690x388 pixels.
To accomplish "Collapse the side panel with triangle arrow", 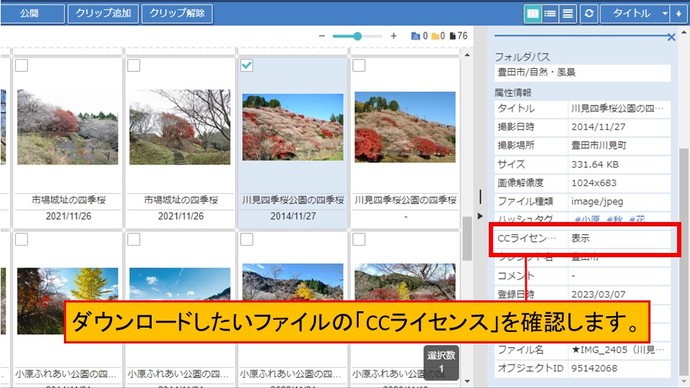I will click(480, 216).
